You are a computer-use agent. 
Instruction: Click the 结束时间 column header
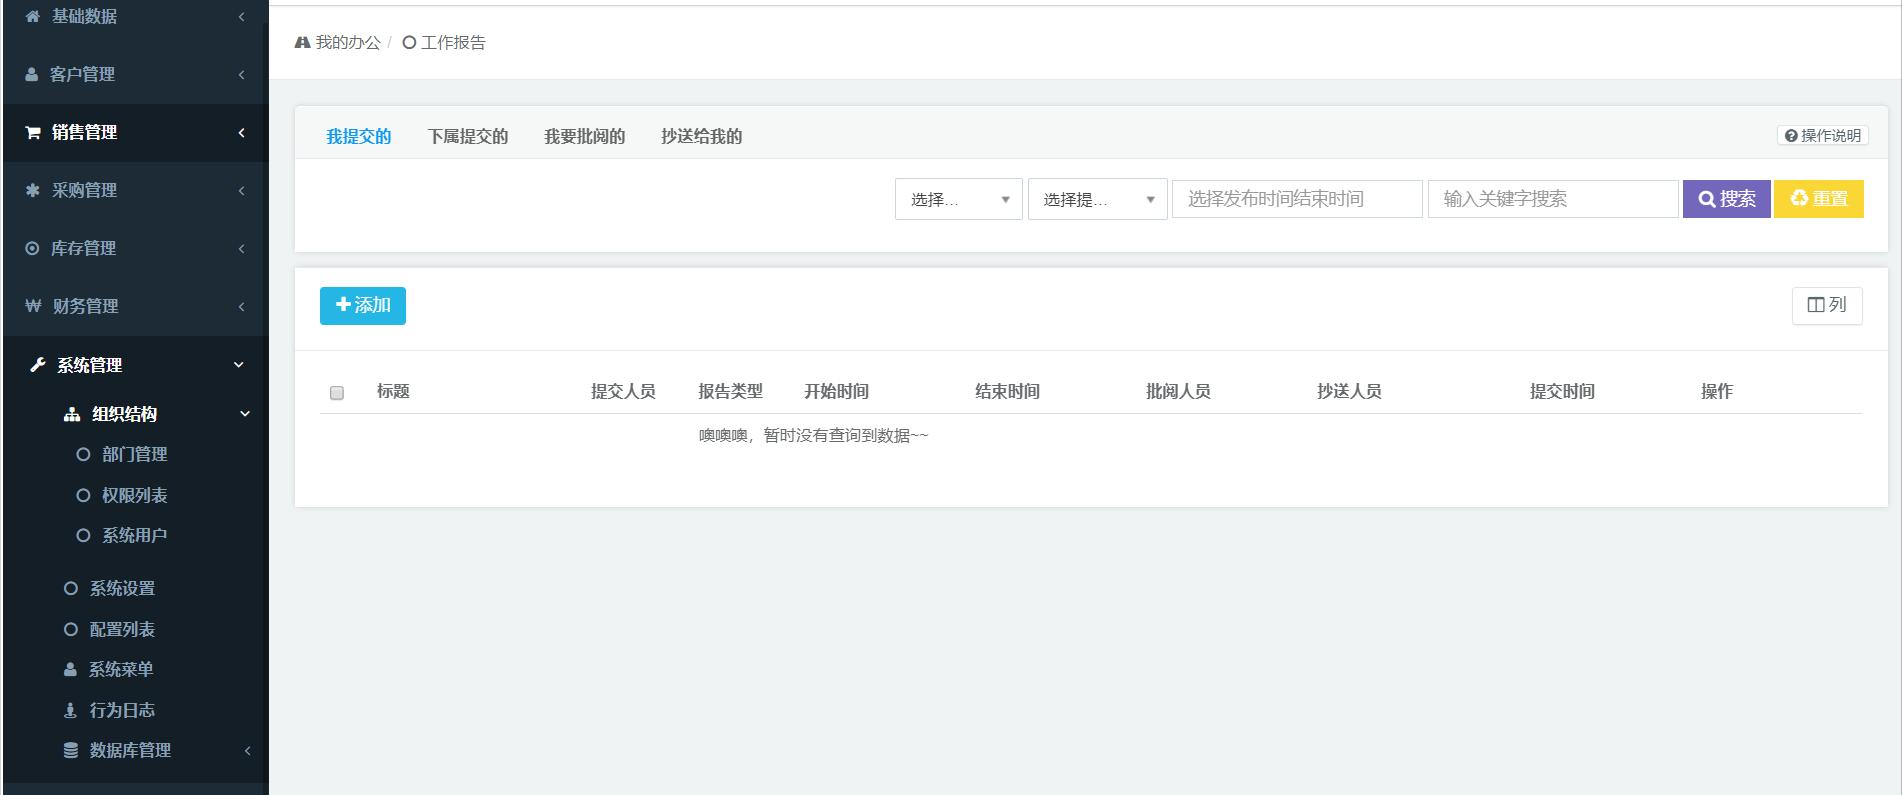(x=1007, y=391)
